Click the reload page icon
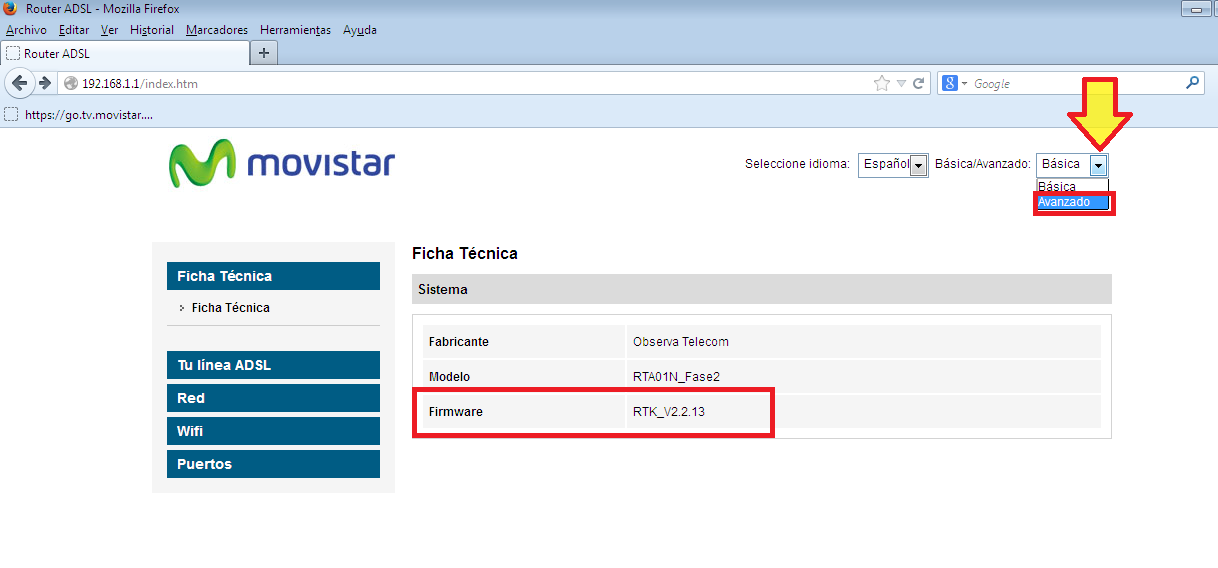 [x=919, y=83]
